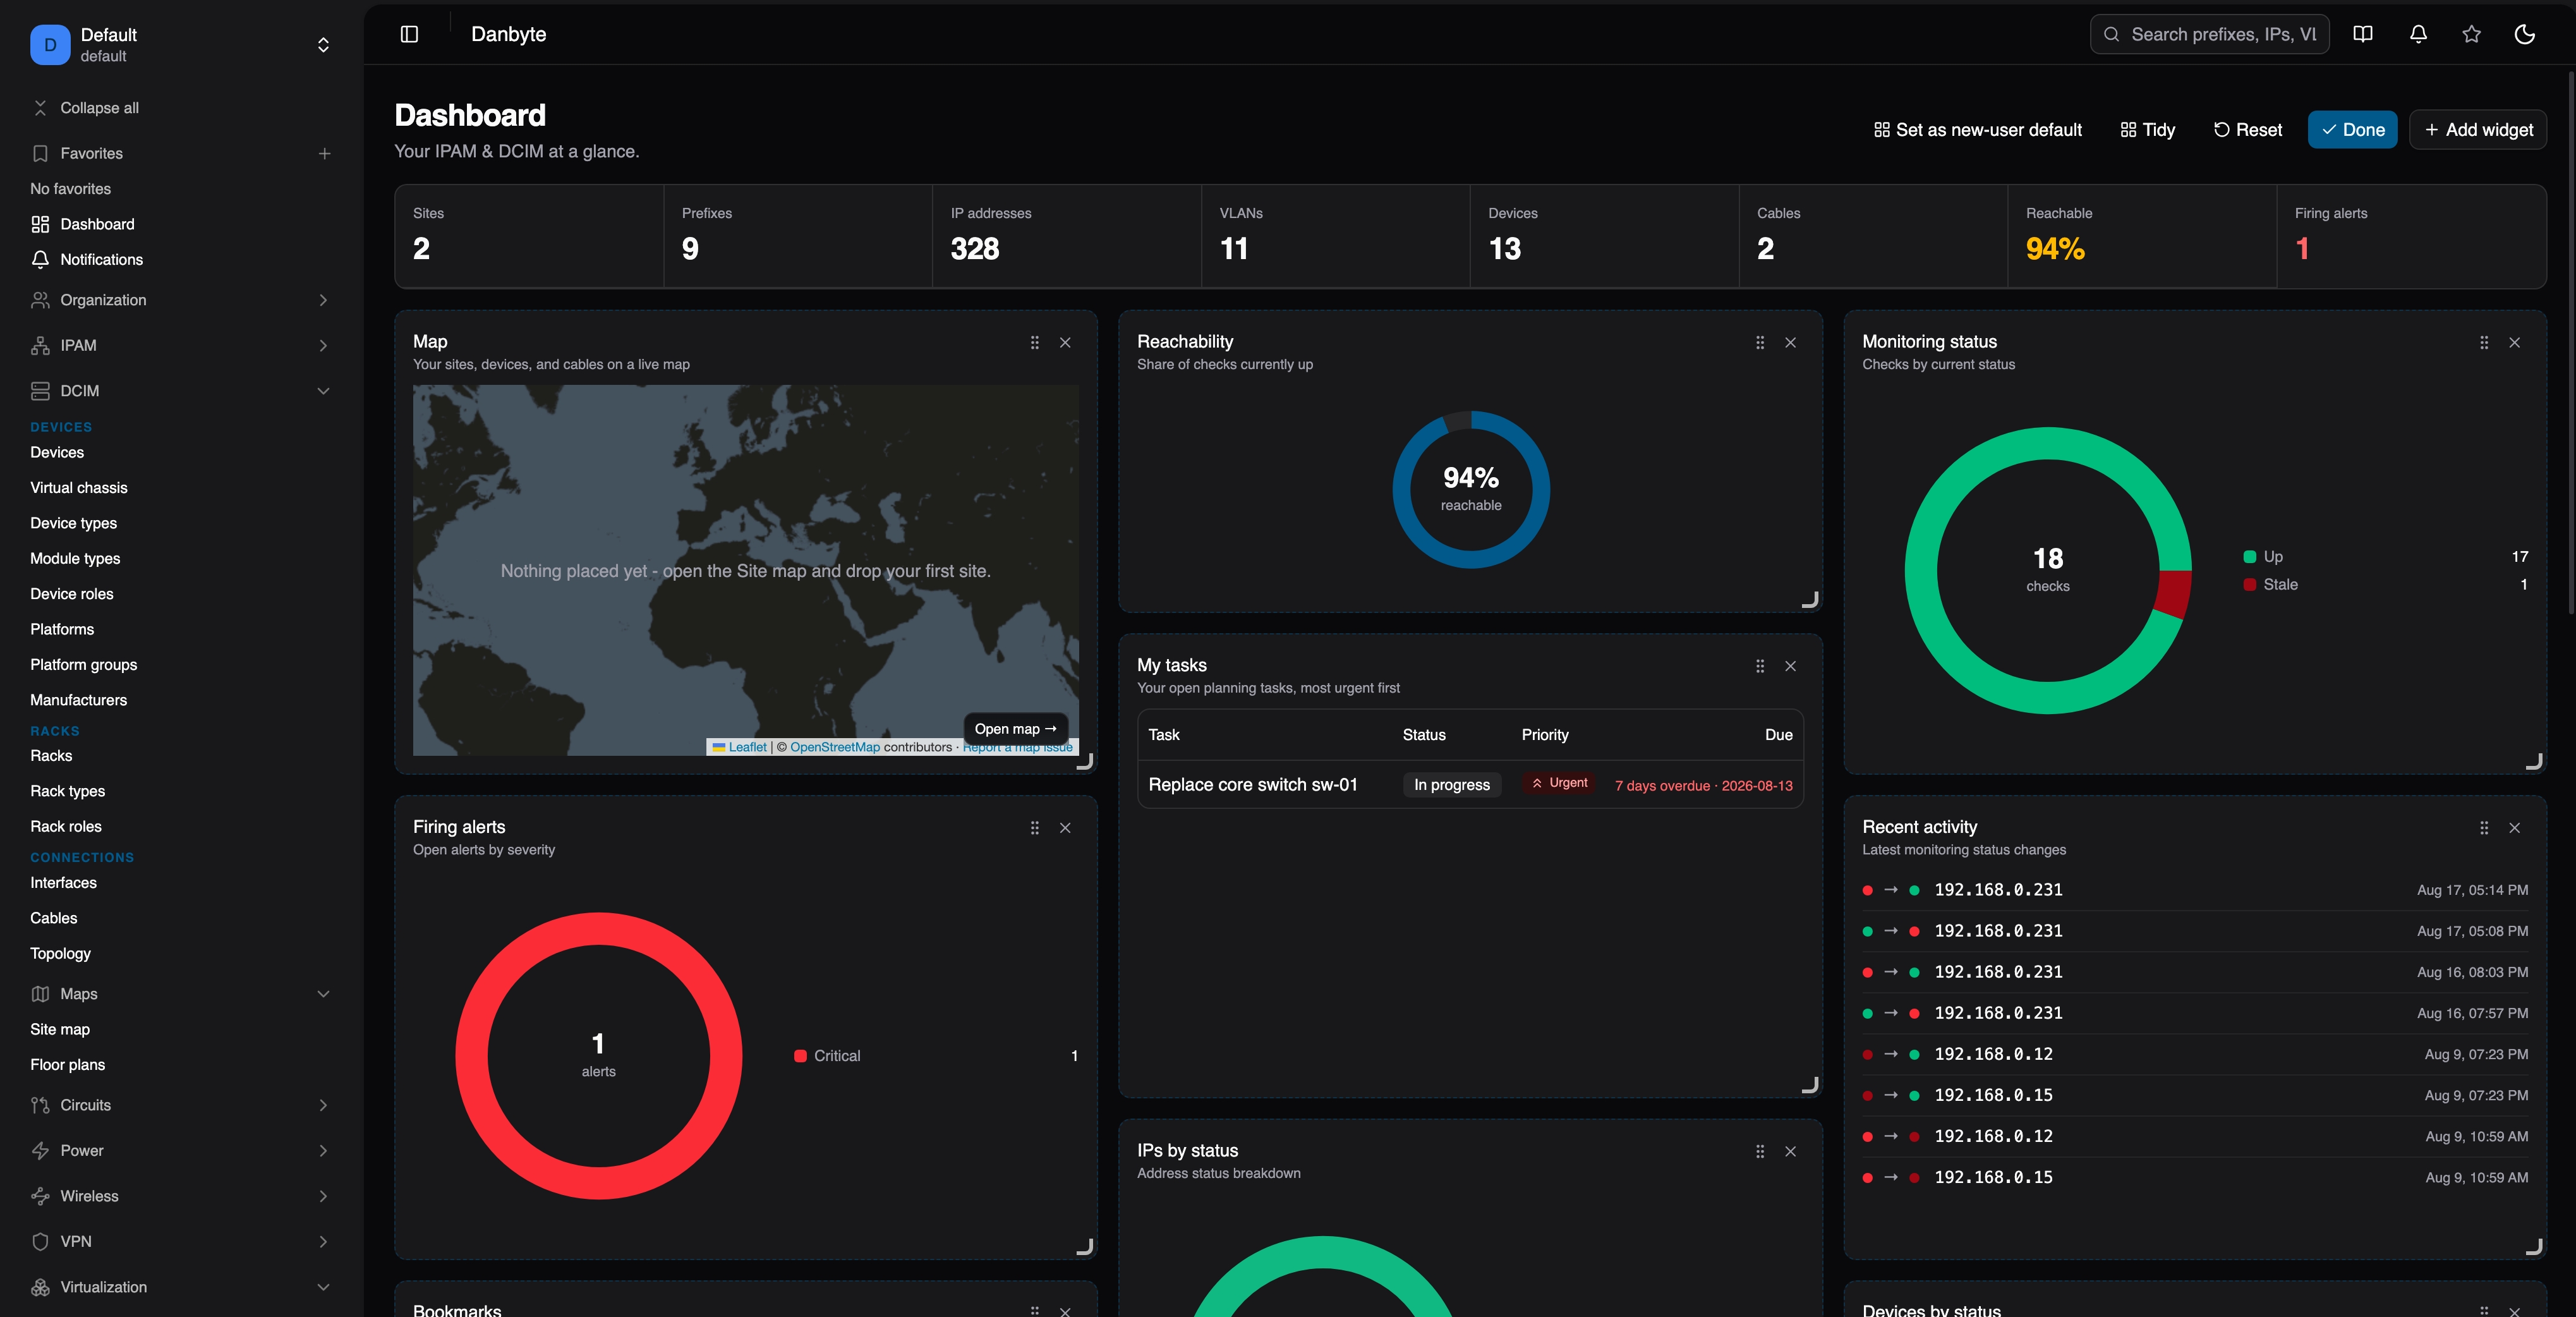Screen dimensions: 2576x1317
Task: Click the IPs by status drag handle
Action: tap(1760, 1151)
